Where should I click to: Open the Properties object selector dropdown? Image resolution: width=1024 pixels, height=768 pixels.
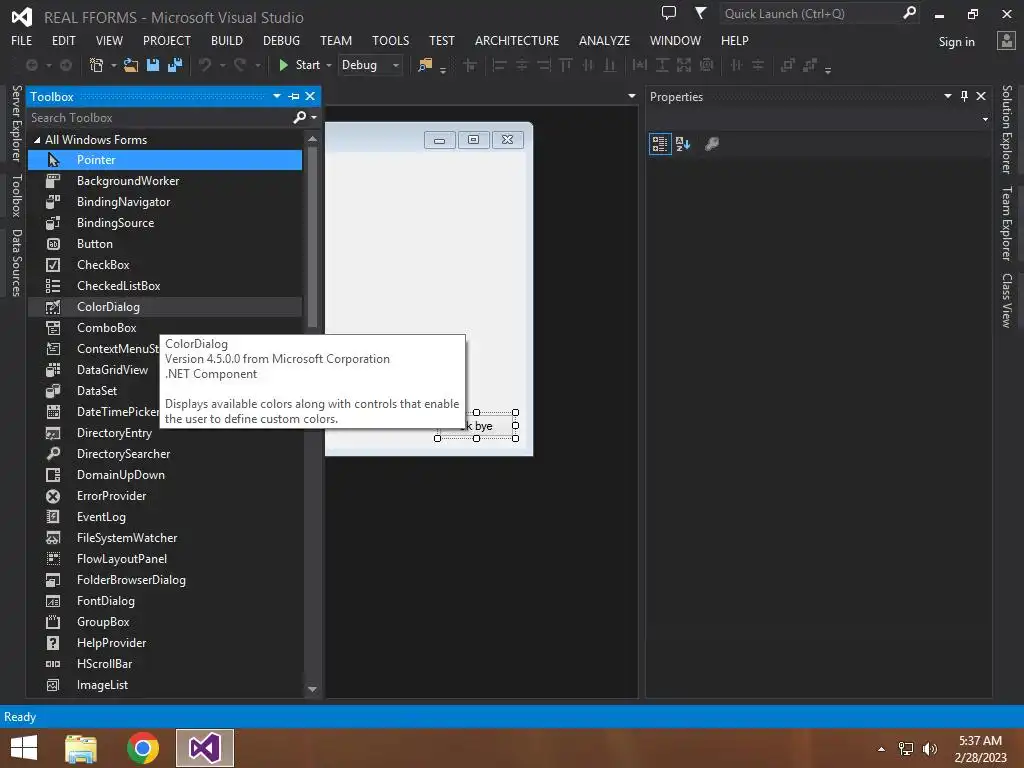pyautogui.click(x=985, y=120)
